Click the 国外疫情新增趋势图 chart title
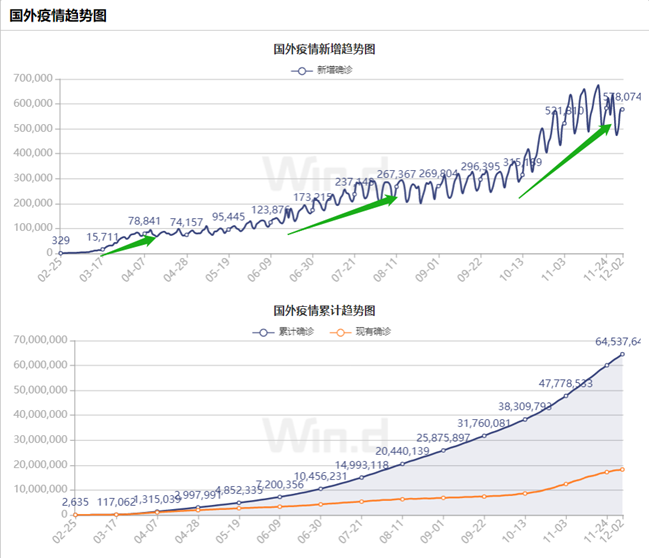 tap(324, 49)
